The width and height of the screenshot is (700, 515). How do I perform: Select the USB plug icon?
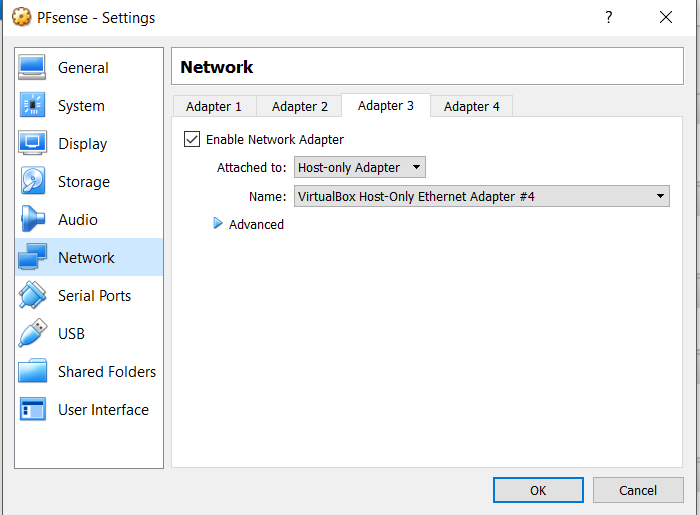pos(32,333)
